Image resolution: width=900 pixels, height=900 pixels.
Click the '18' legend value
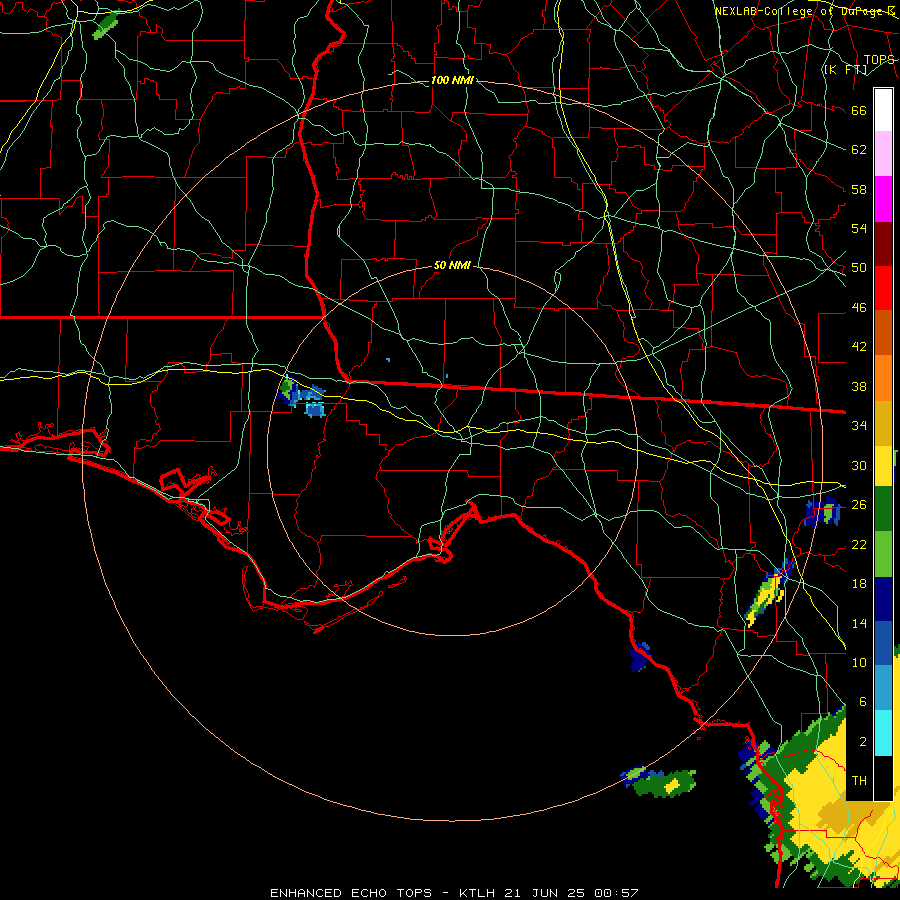pos(859,584)
